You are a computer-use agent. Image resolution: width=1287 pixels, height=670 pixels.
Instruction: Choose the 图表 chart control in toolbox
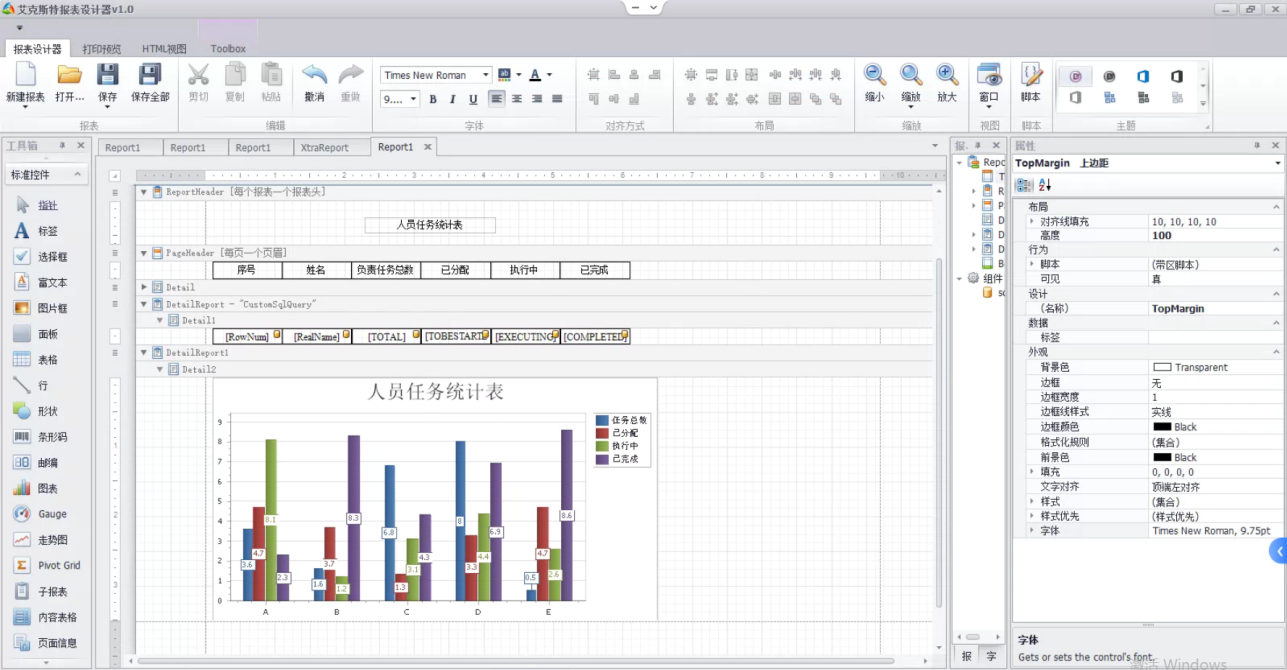tap(22, 489)
